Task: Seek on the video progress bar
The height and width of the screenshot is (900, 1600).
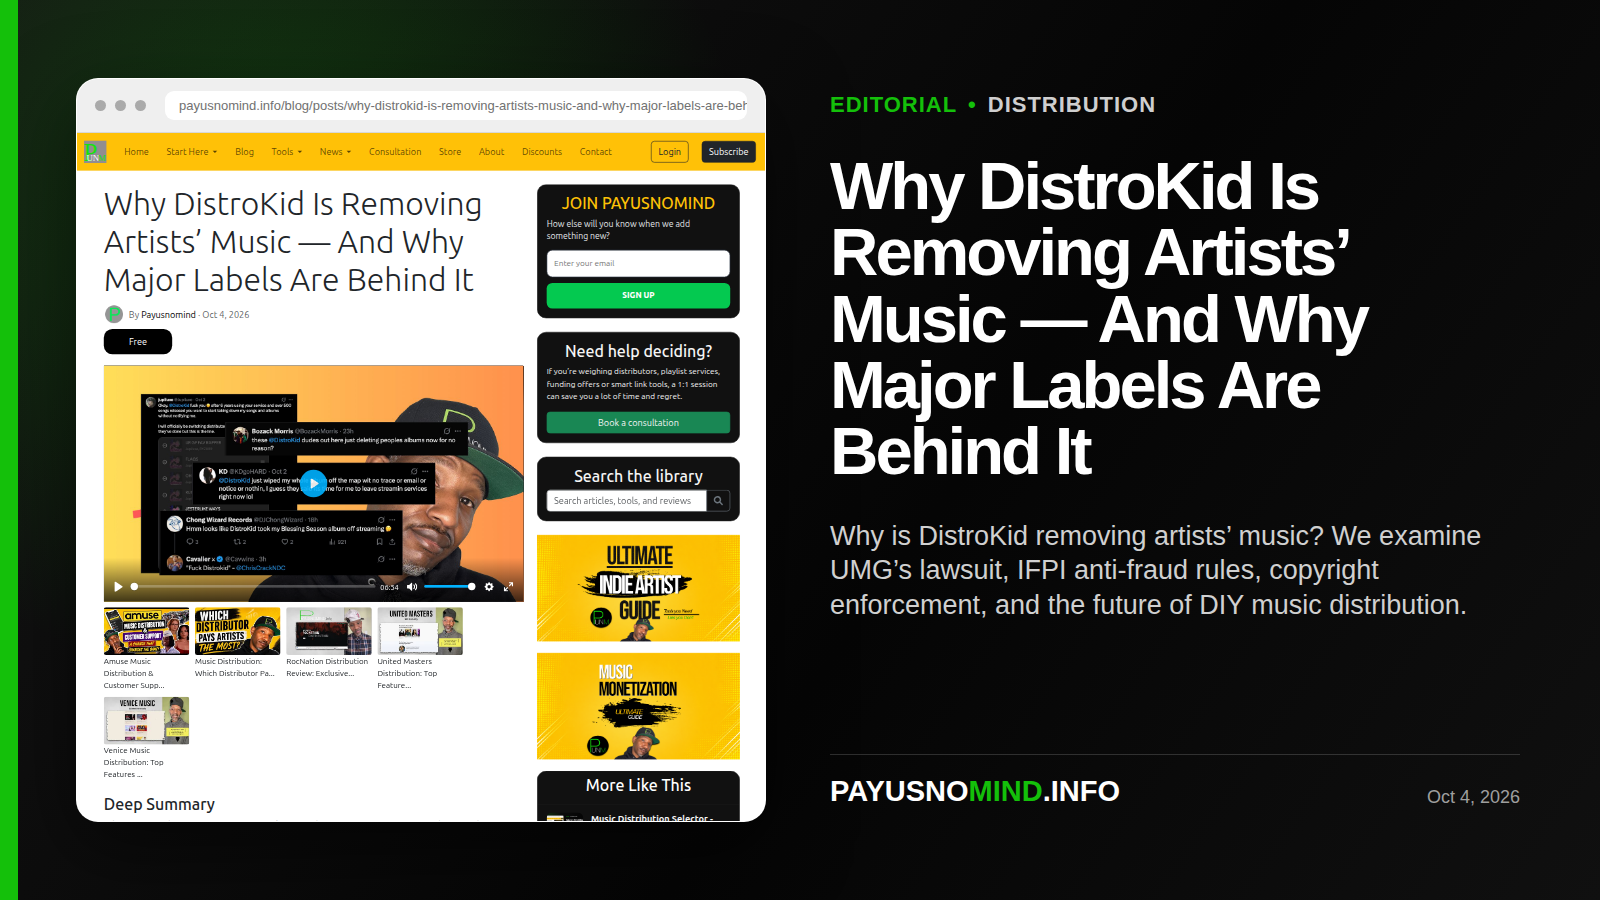Action: click(x=253, y=587)
